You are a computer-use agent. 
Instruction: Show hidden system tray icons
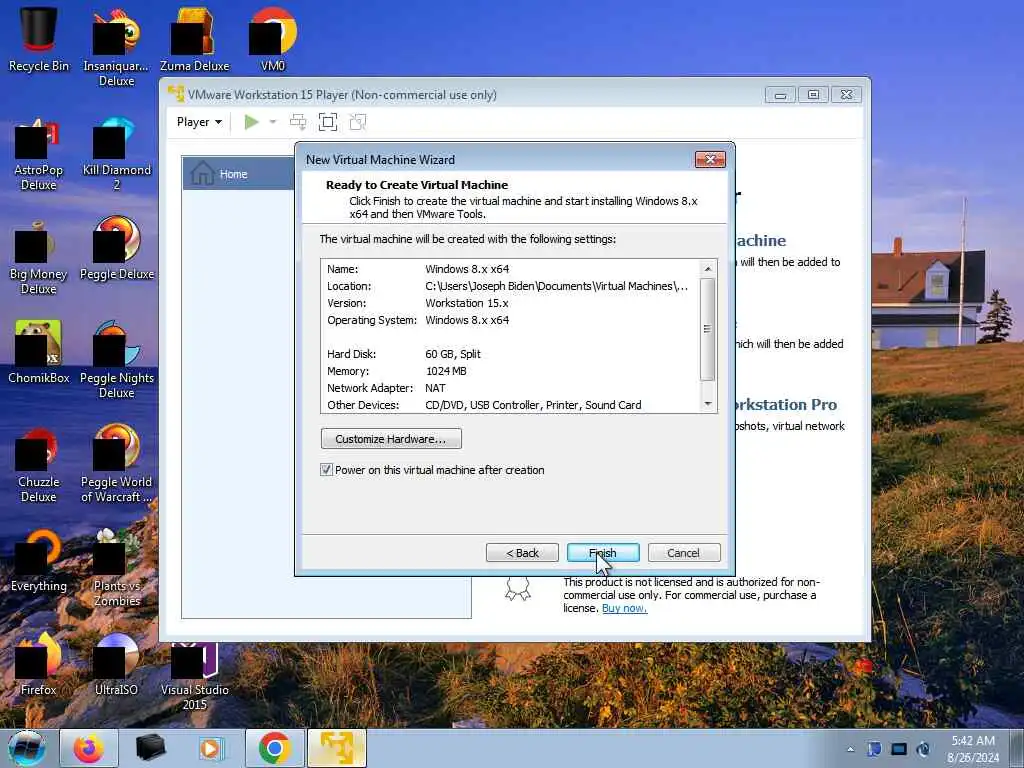pos(850,749)
